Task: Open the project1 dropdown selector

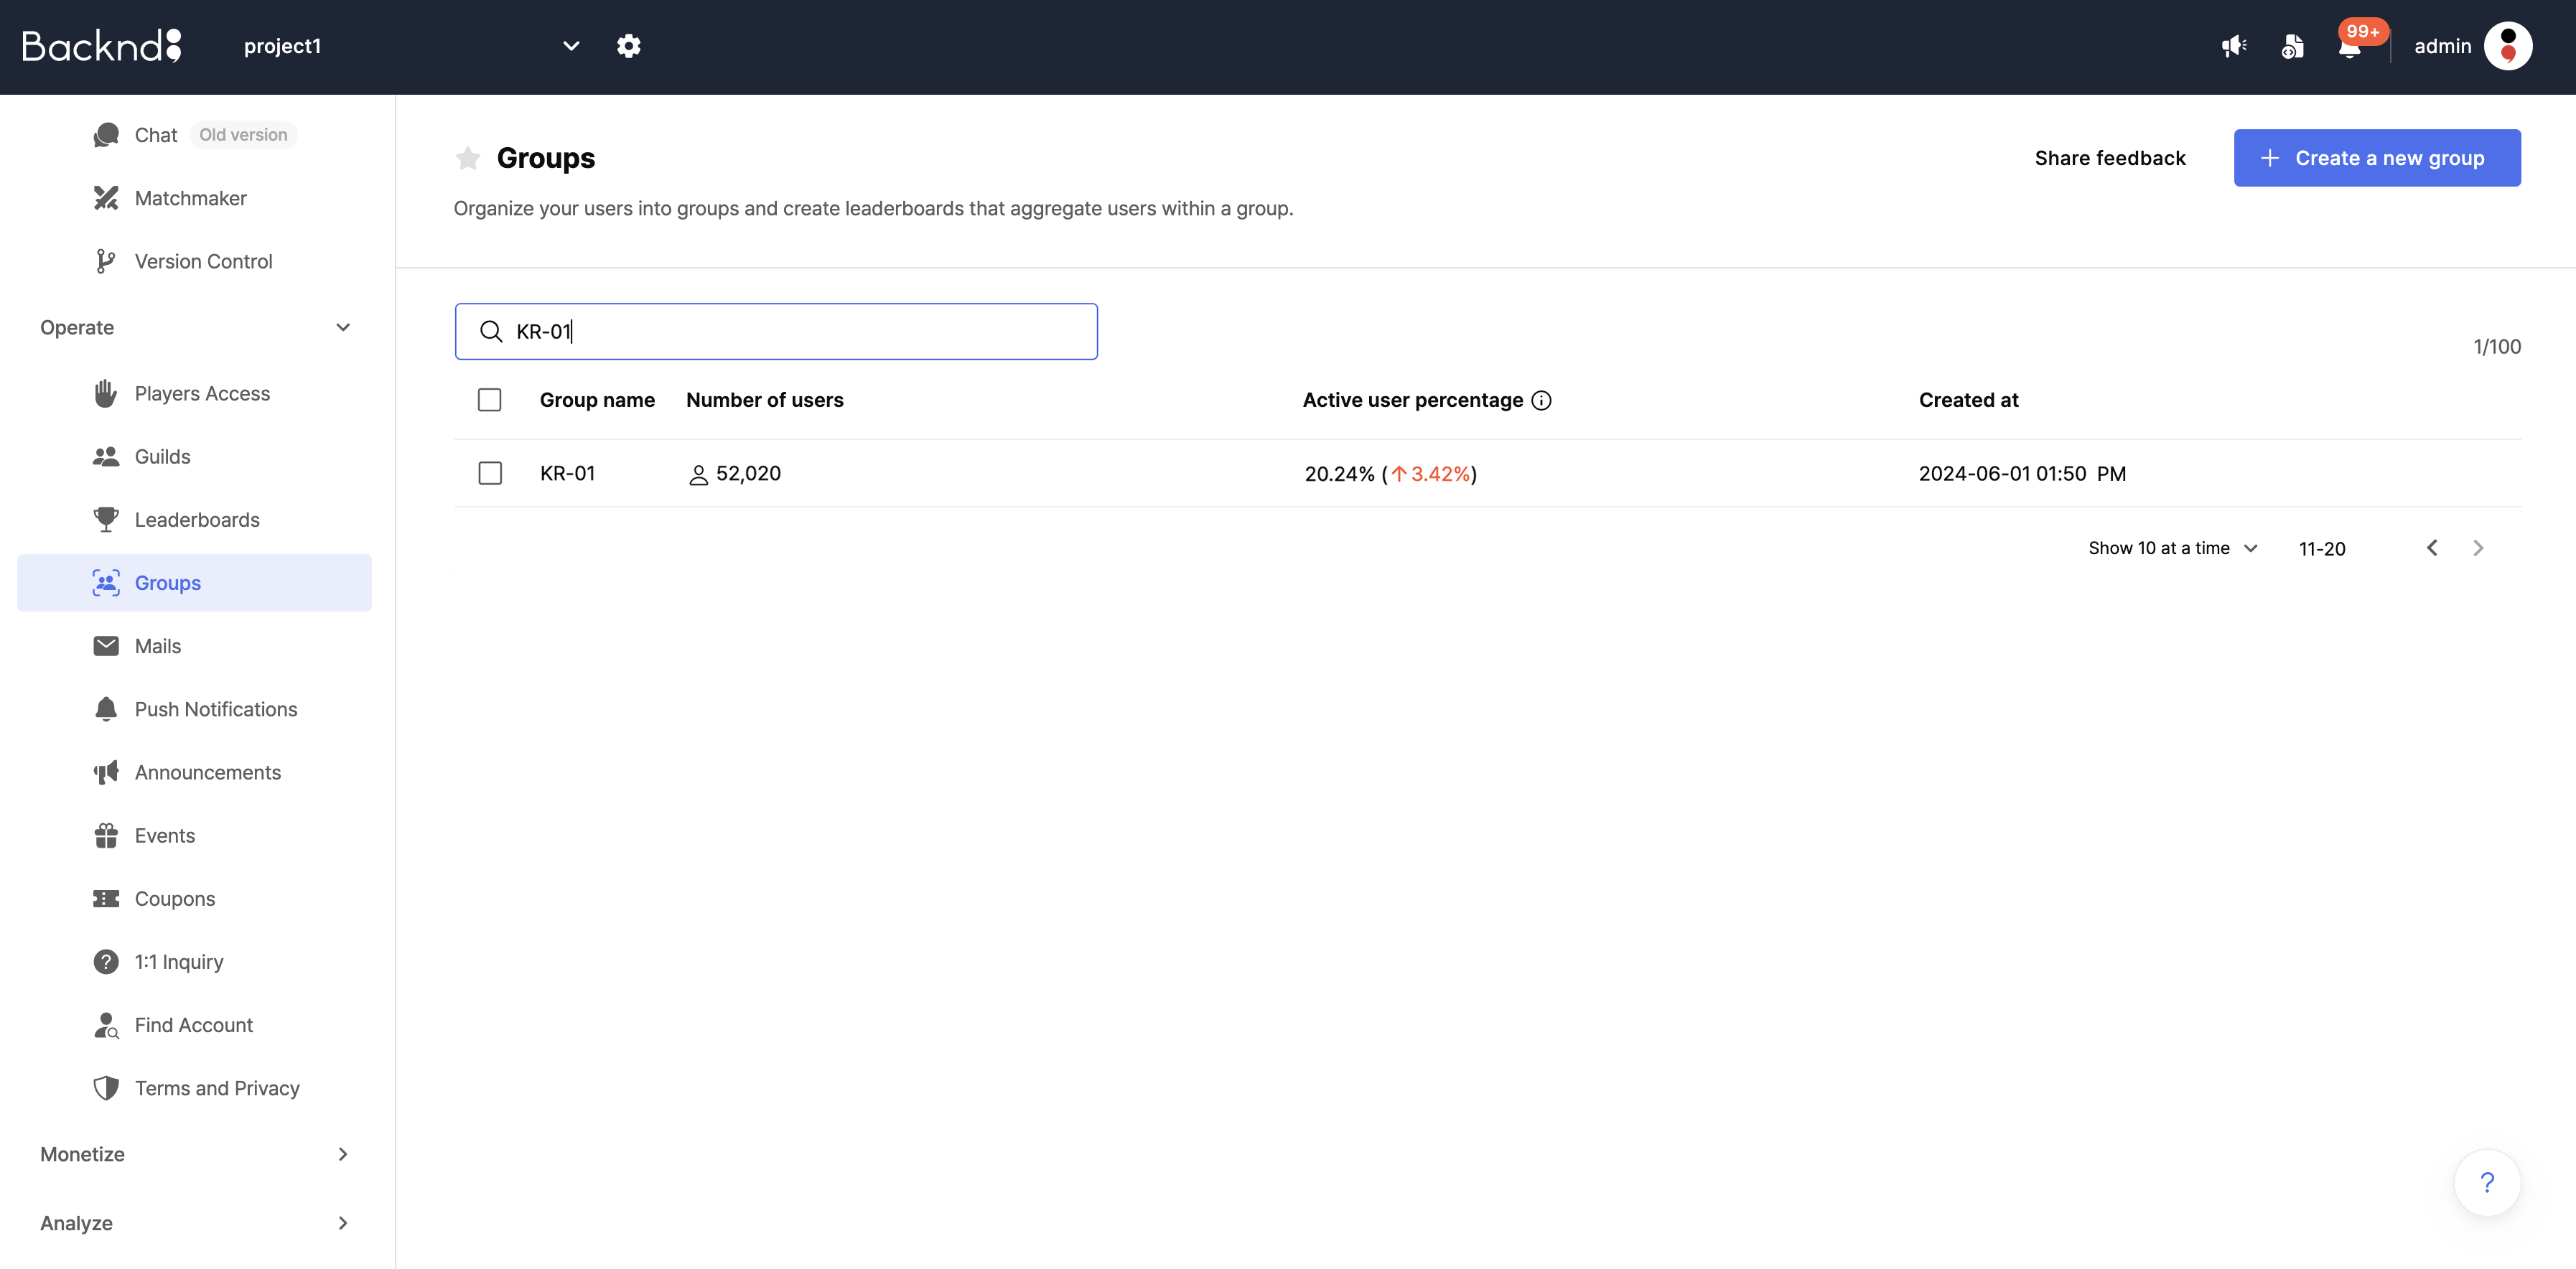Action: pos(570,45)
